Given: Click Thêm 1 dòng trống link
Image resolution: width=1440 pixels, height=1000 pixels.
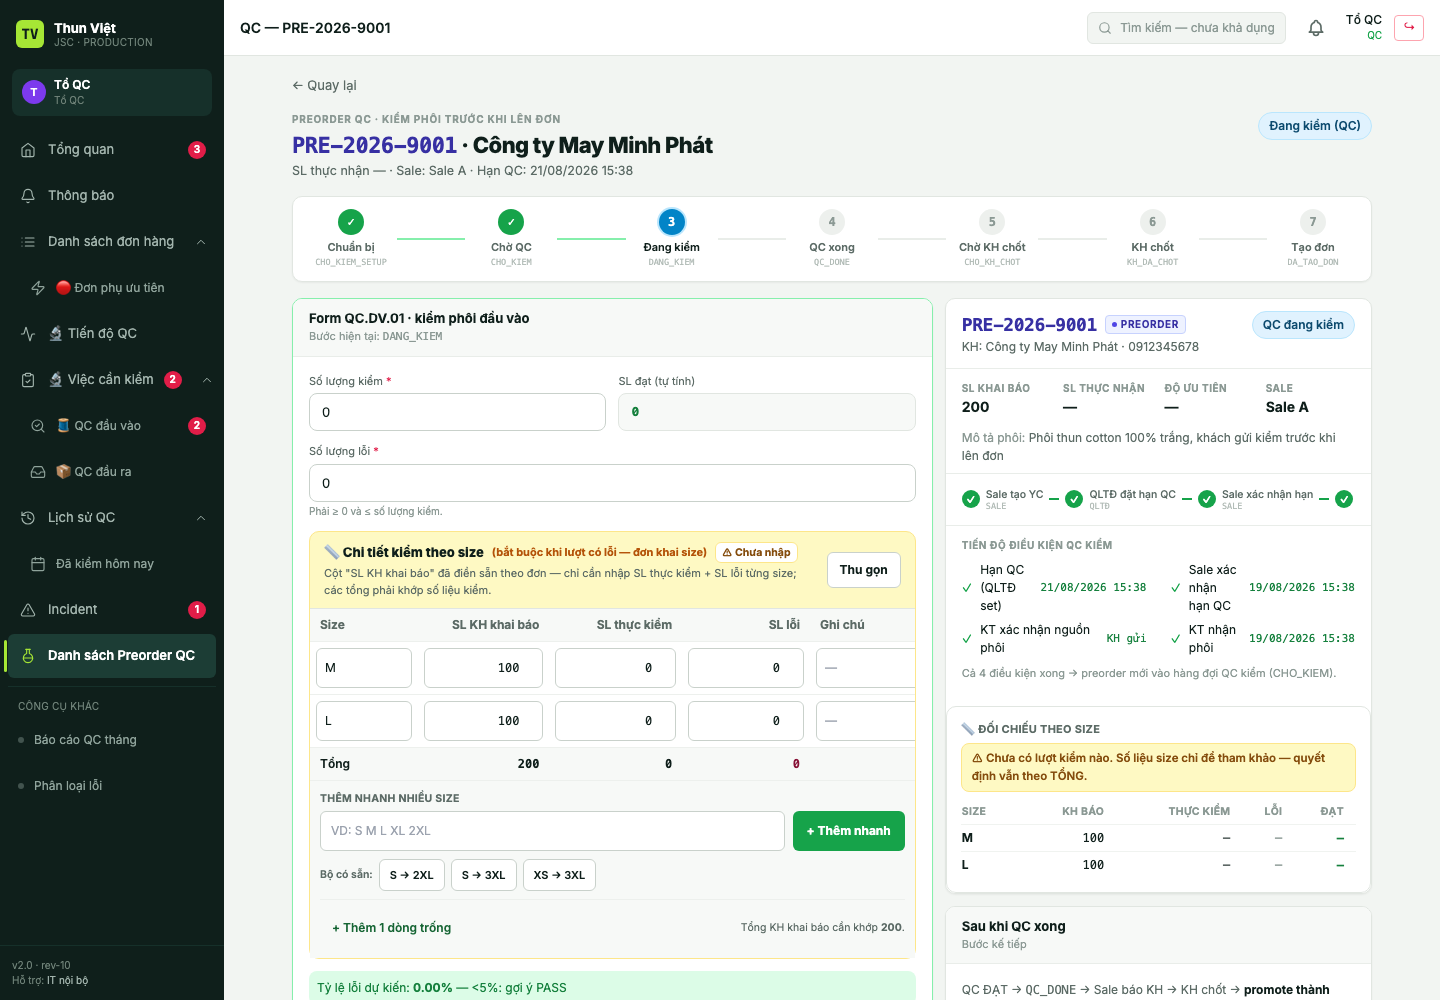Looking at the screenshot, I should point(392,928).
